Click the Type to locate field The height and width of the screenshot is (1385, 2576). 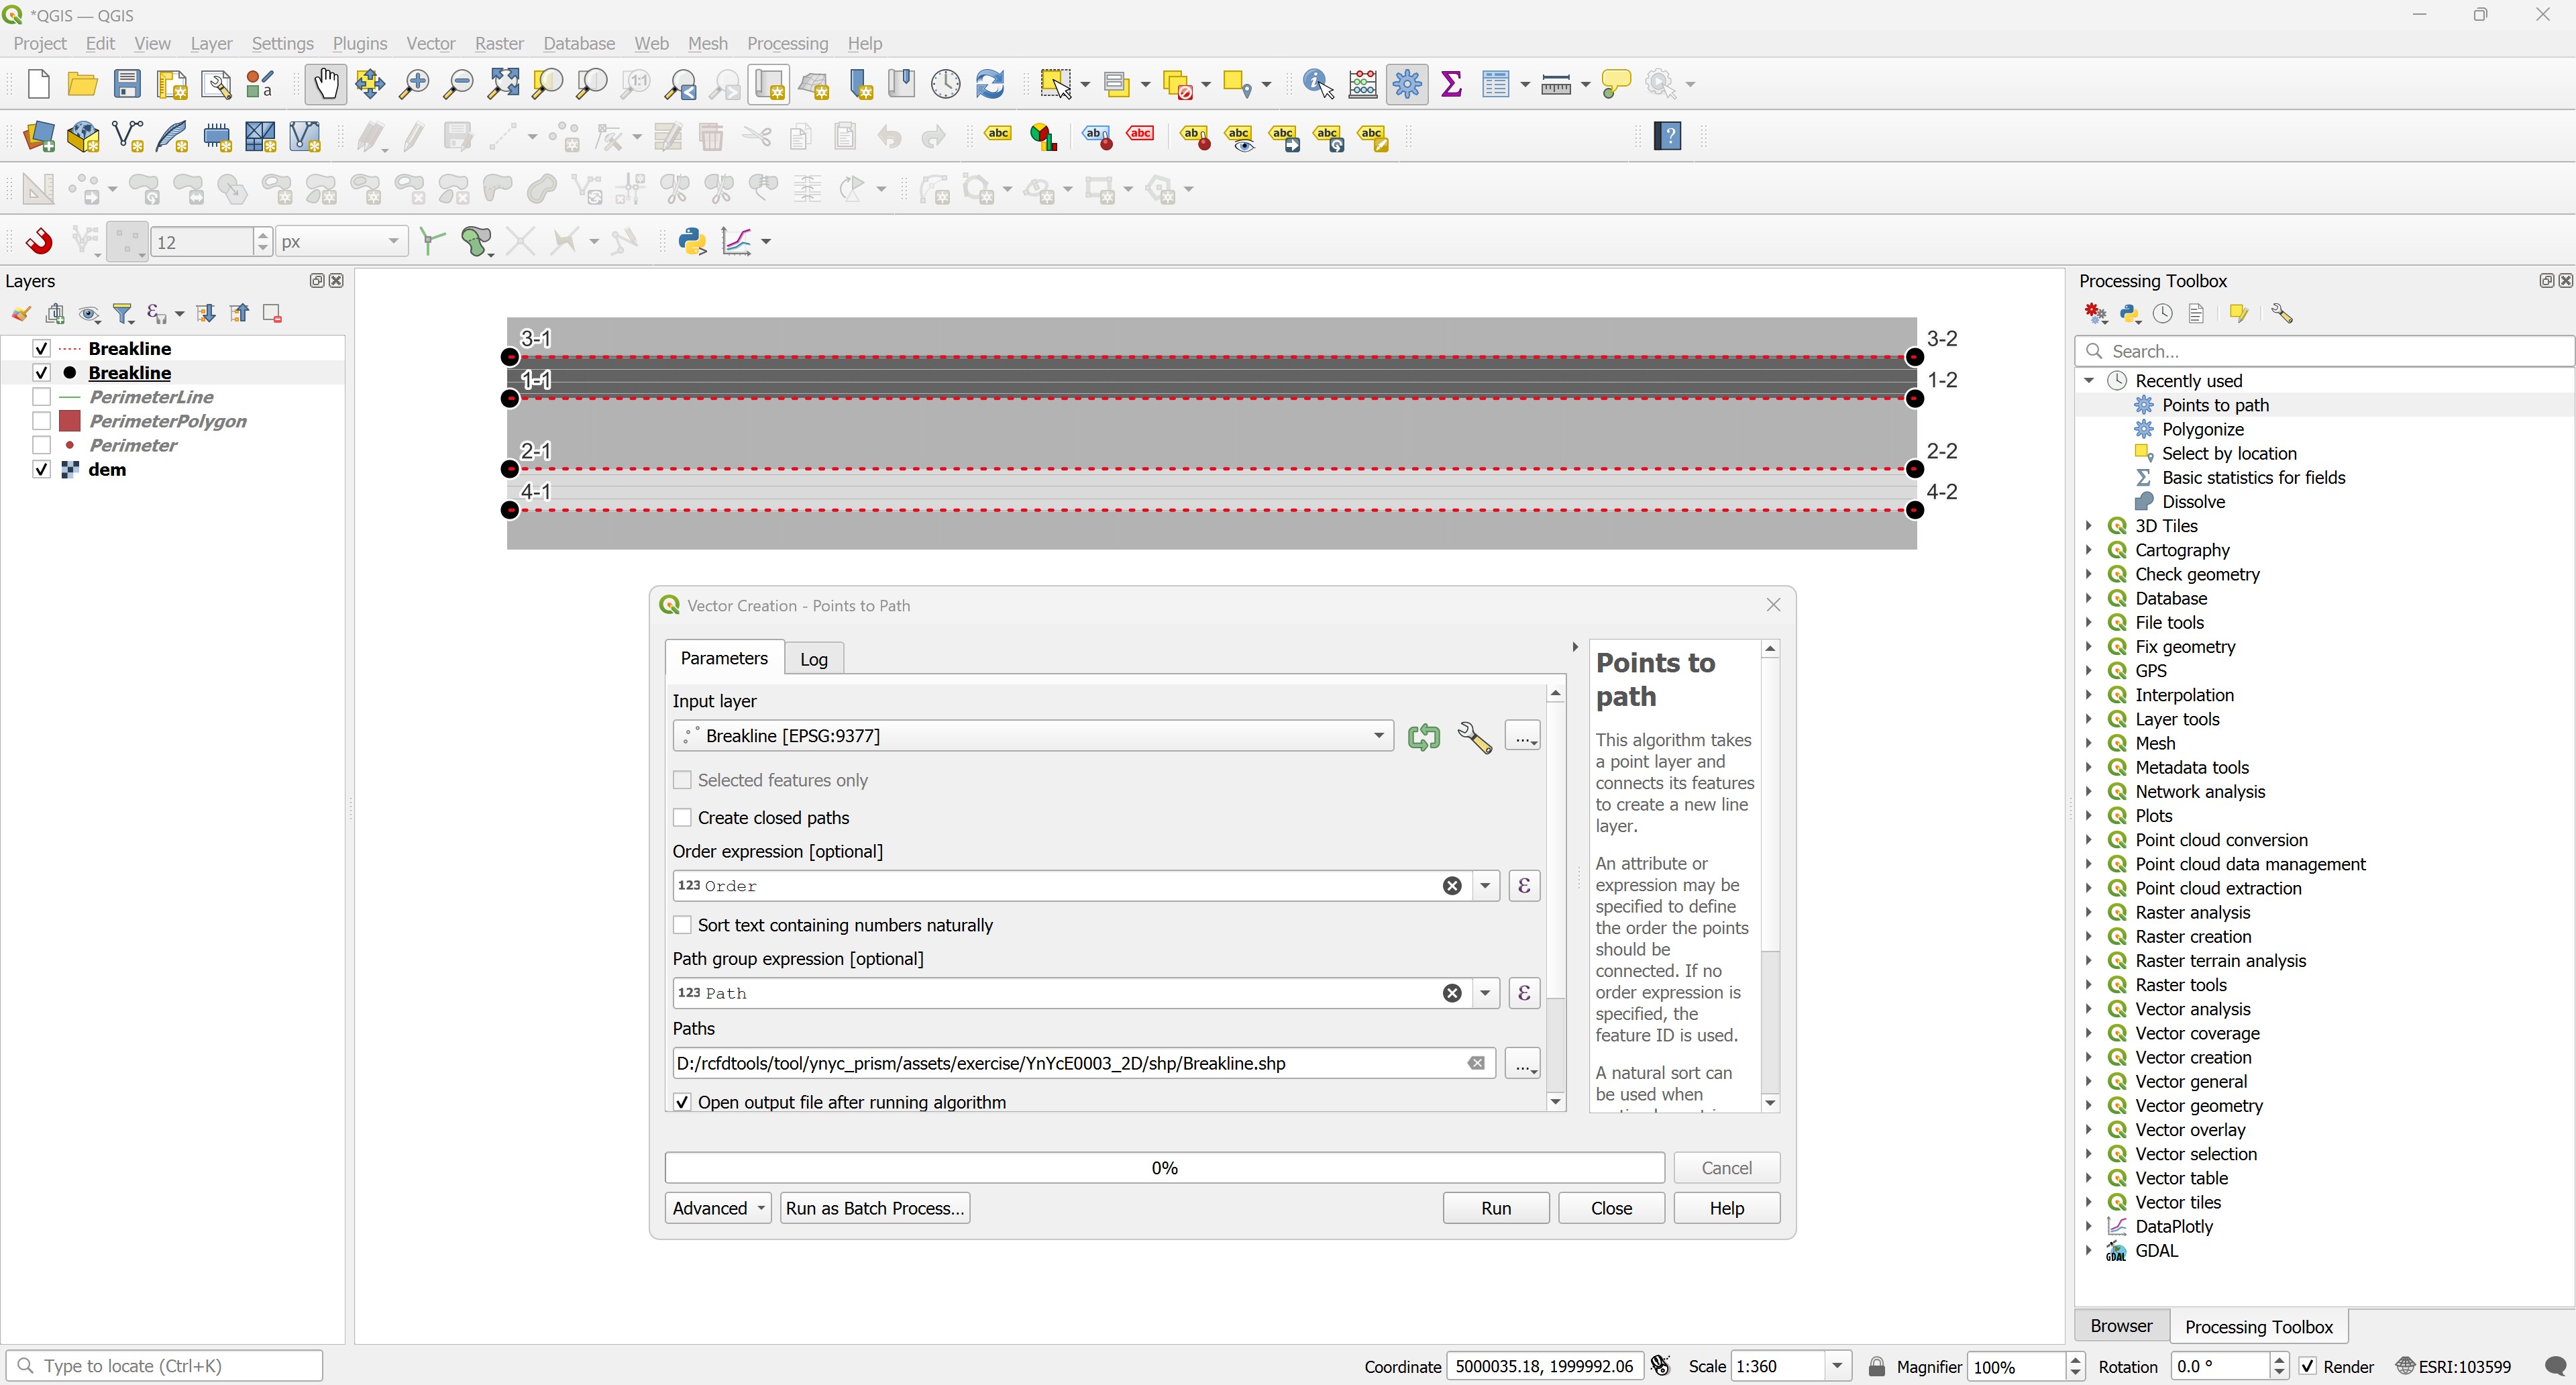(x=165, y=1366)
